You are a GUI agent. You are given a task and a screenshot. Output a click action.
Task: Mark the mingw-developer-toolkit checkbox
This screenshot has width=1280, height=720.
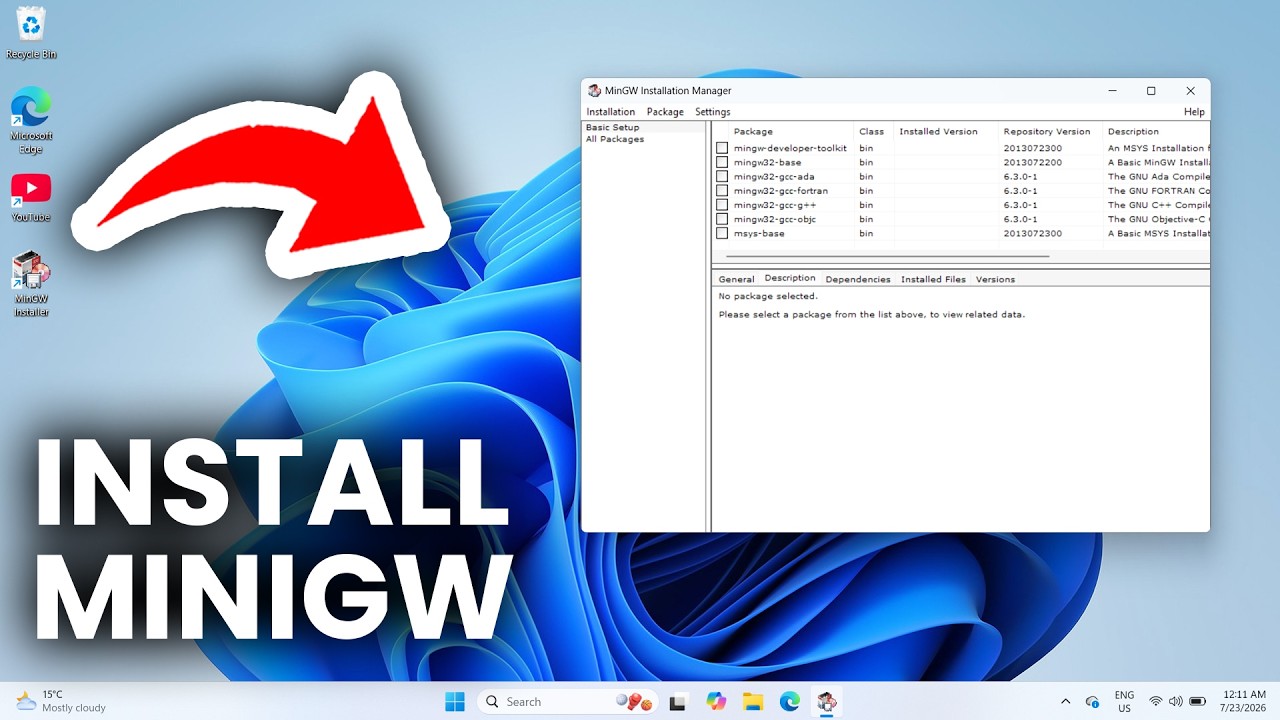point(722,148)
